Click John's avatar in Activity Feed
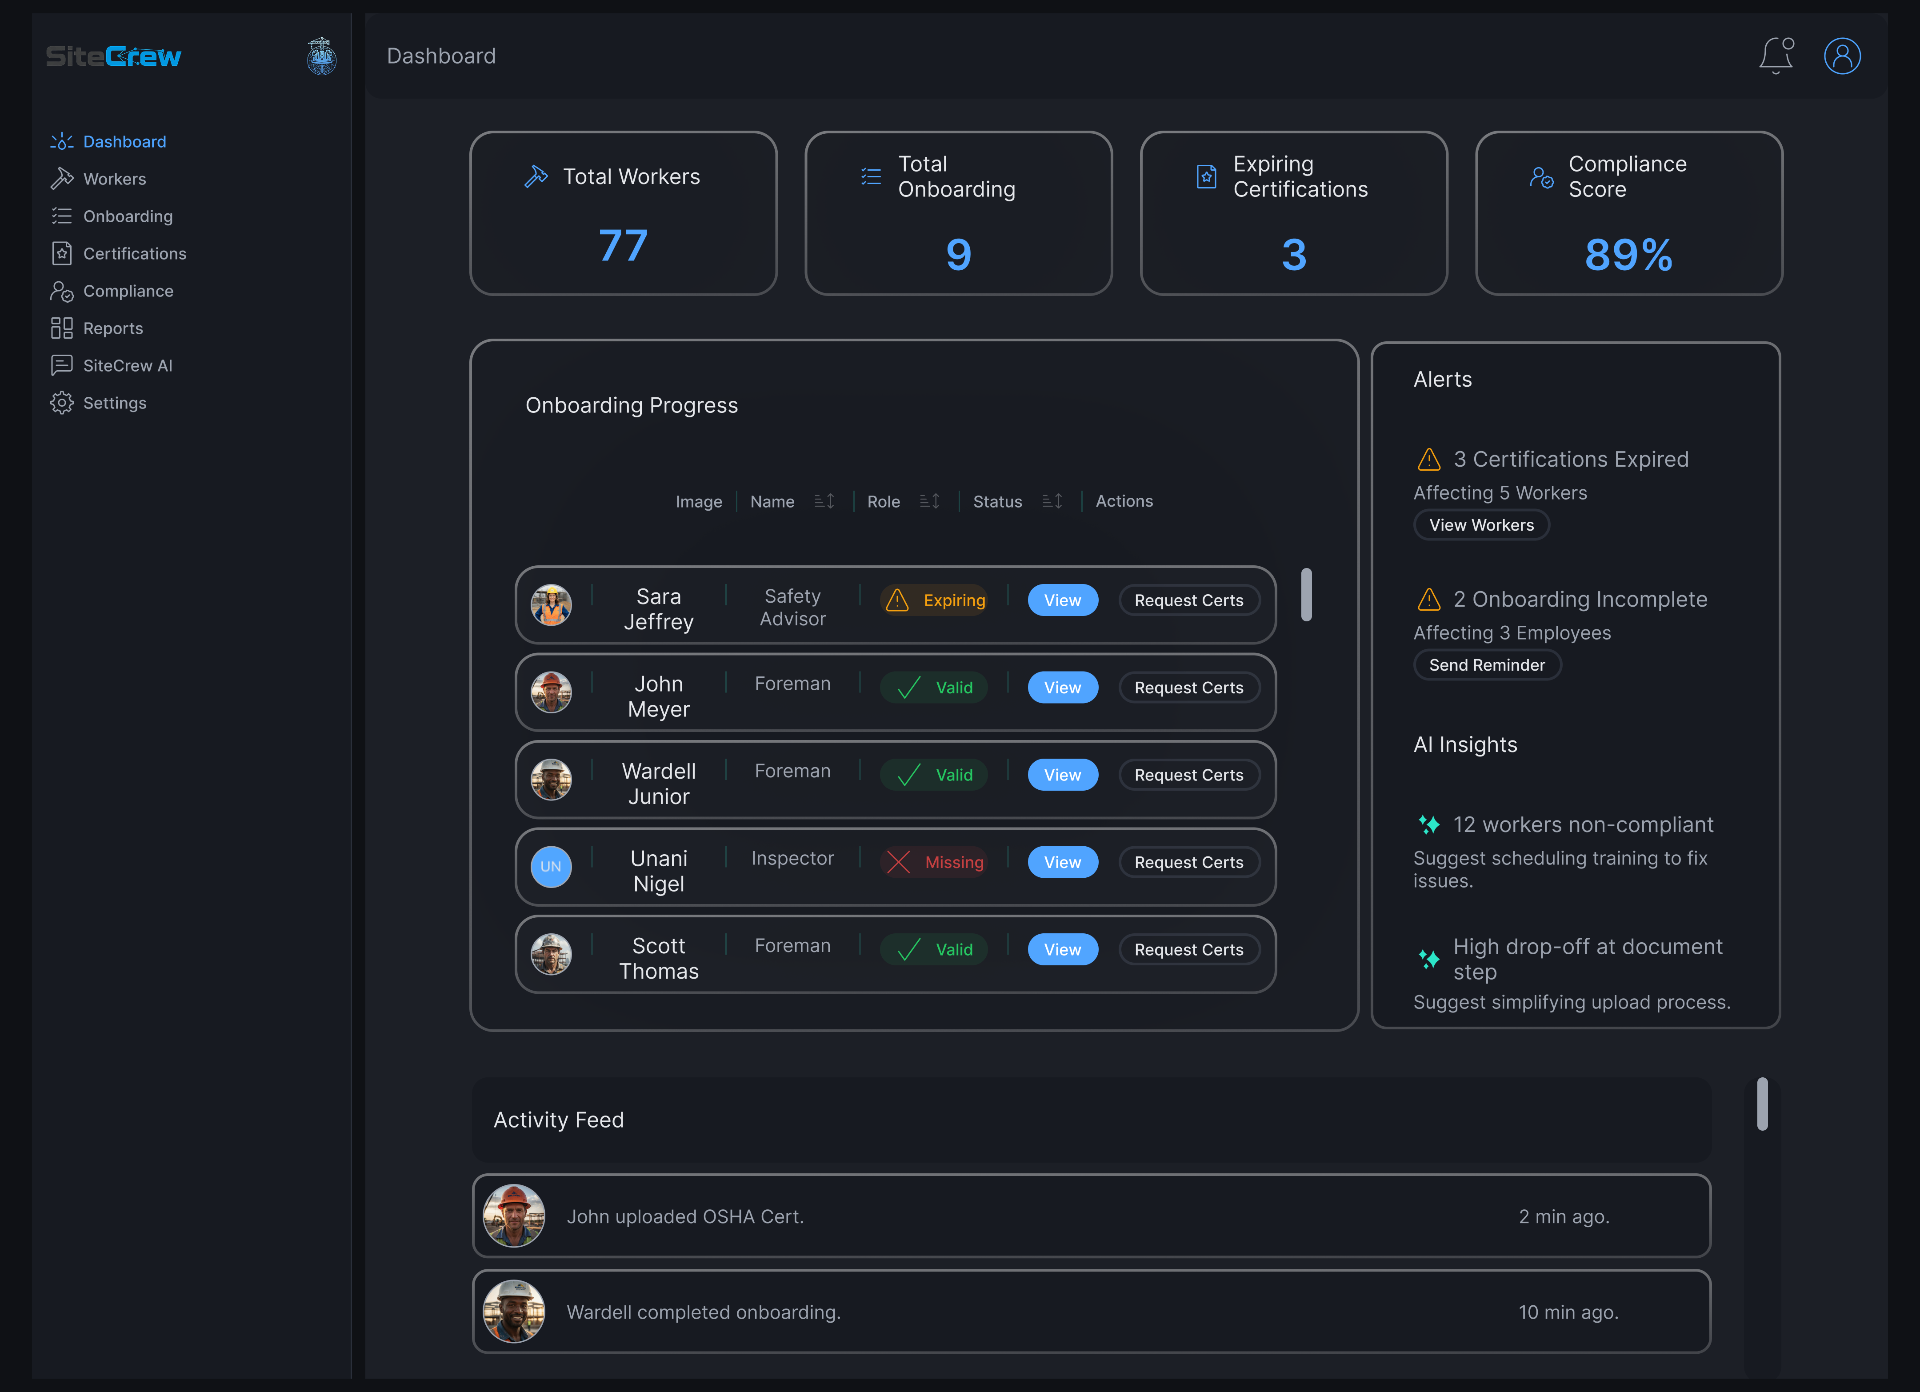This screenshot has height=1392, width=1920. (x=514, y=1216)
